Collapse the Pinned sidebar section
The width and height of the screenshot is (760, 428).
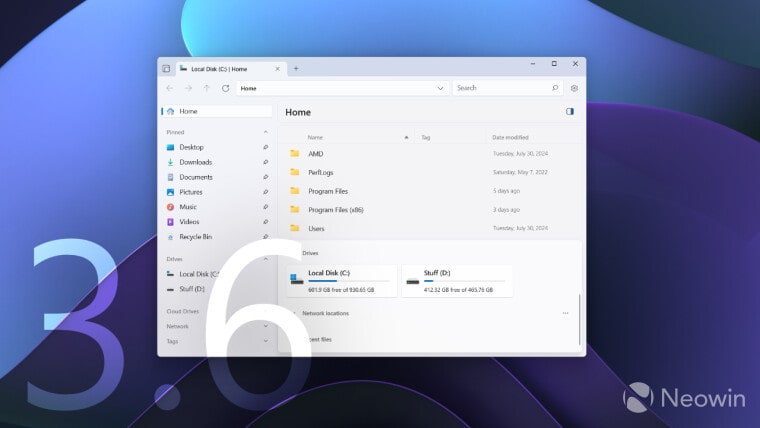pyautogui.click(x=266, y=132)
